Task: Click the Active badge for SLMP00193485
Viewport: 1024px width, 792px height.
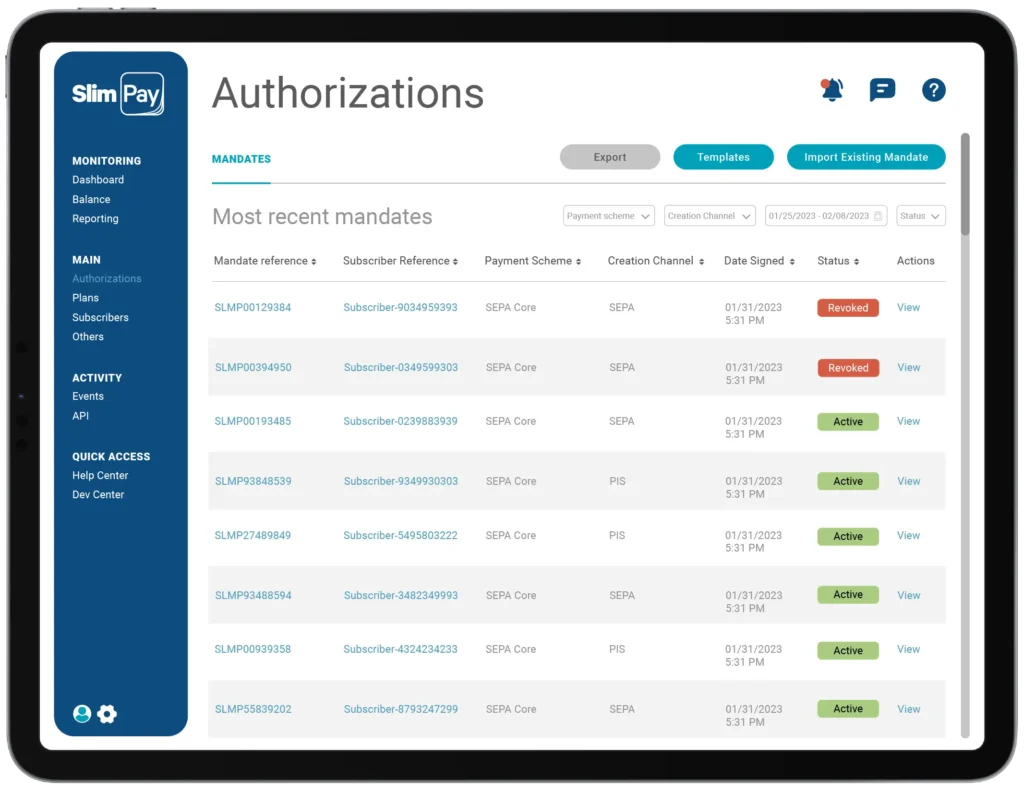Action: (848, 422)
